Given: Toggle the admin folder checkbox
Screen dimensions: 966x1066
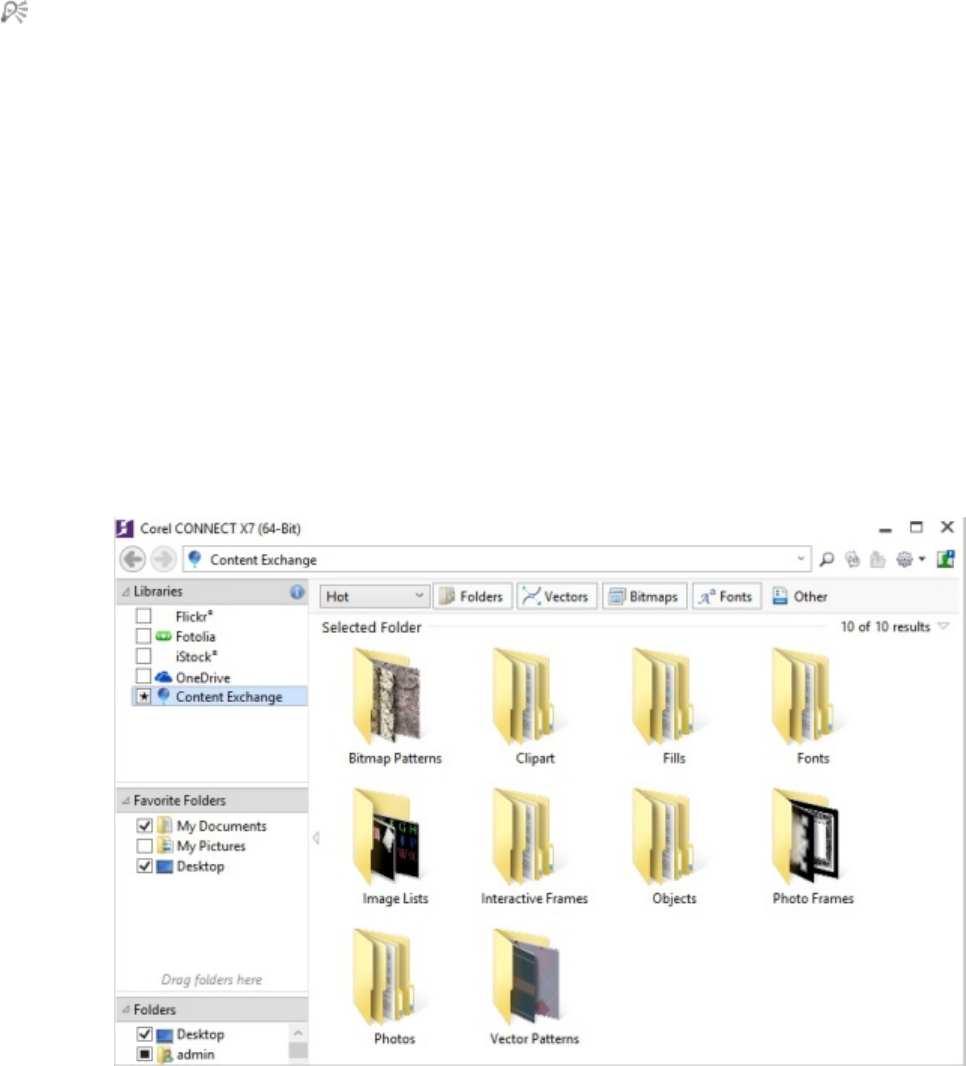Looking at the screenshot, I should pyautogui.click(x=144, y=1054).
